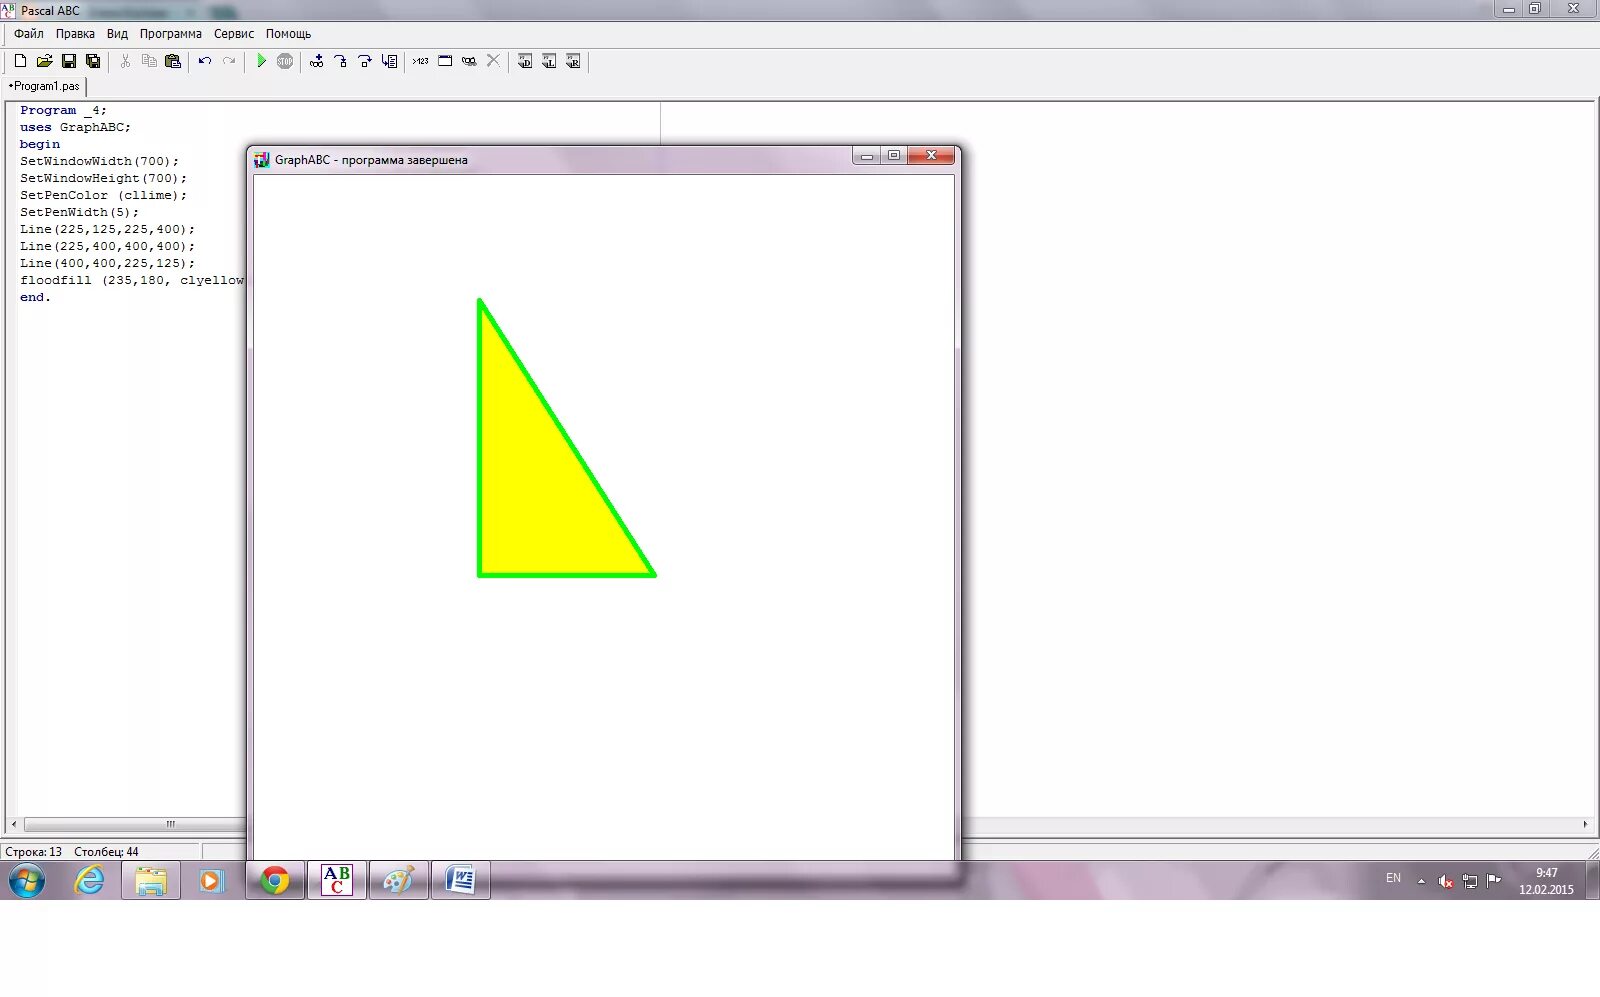Open Windows Media Player from the taskbar
1600x997 pixels.
pyautogui.click(x=211, y=881)
